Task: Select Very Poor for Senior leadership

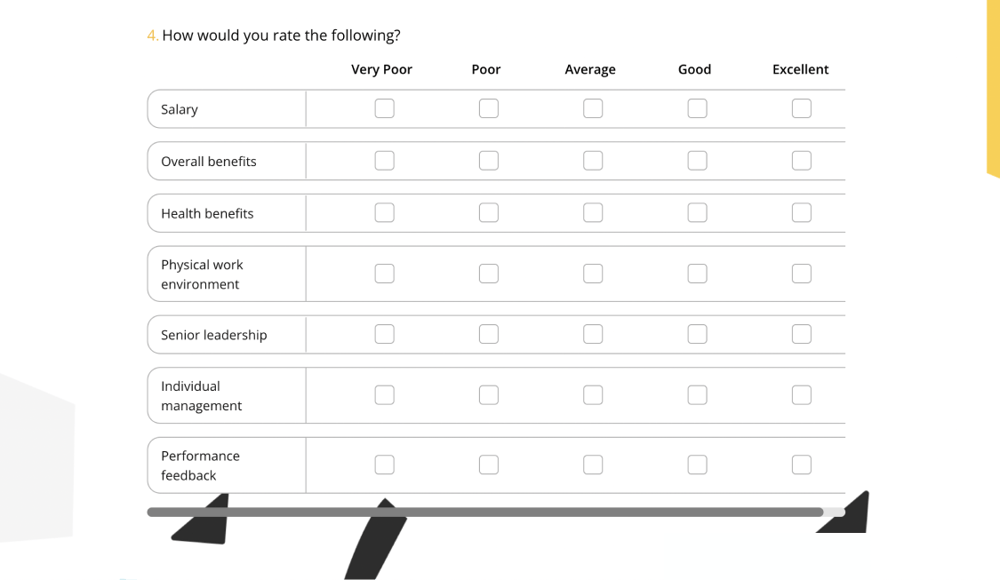Action: (384, 334)
